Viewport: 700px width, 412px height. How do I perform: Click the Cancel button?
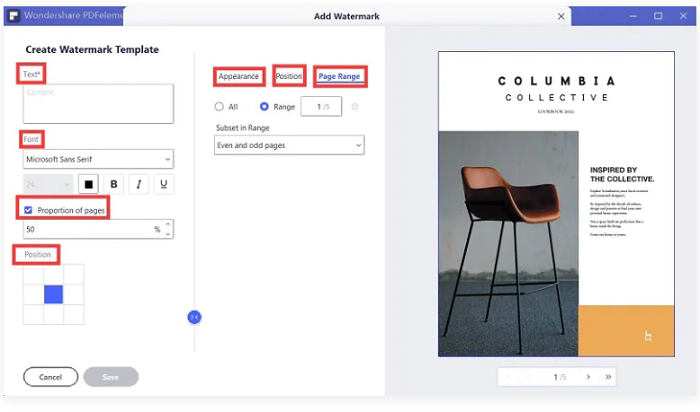[x=50, y=377]
